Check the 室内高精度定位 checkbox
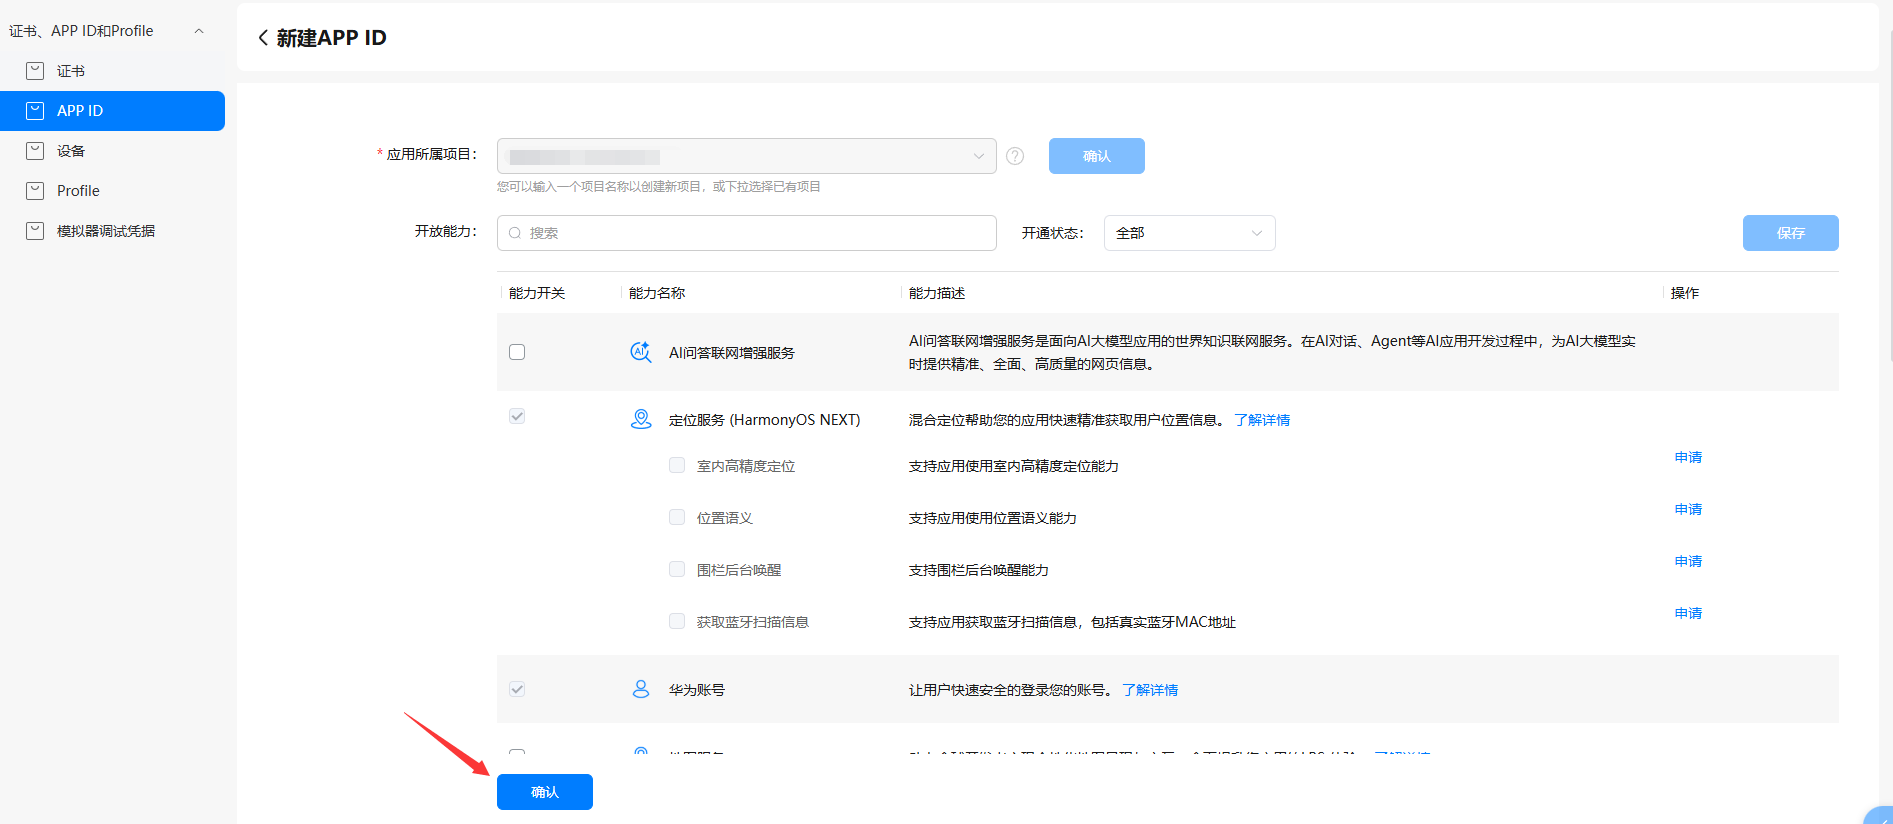The image size is (1893, 824). click(677, 465)
